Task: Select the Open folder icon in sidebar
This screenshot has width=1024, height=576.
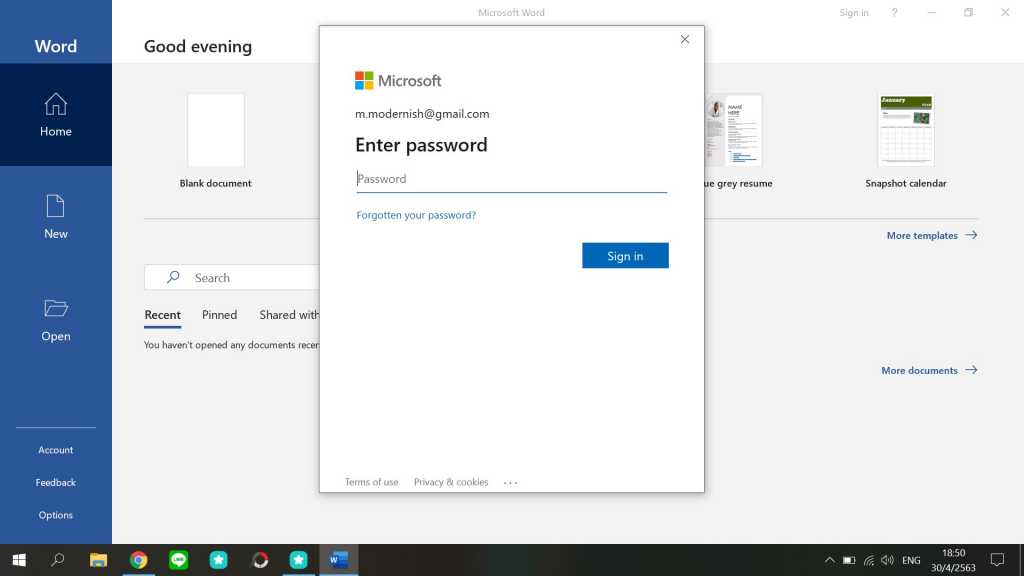Action: [x=56, y=308]
